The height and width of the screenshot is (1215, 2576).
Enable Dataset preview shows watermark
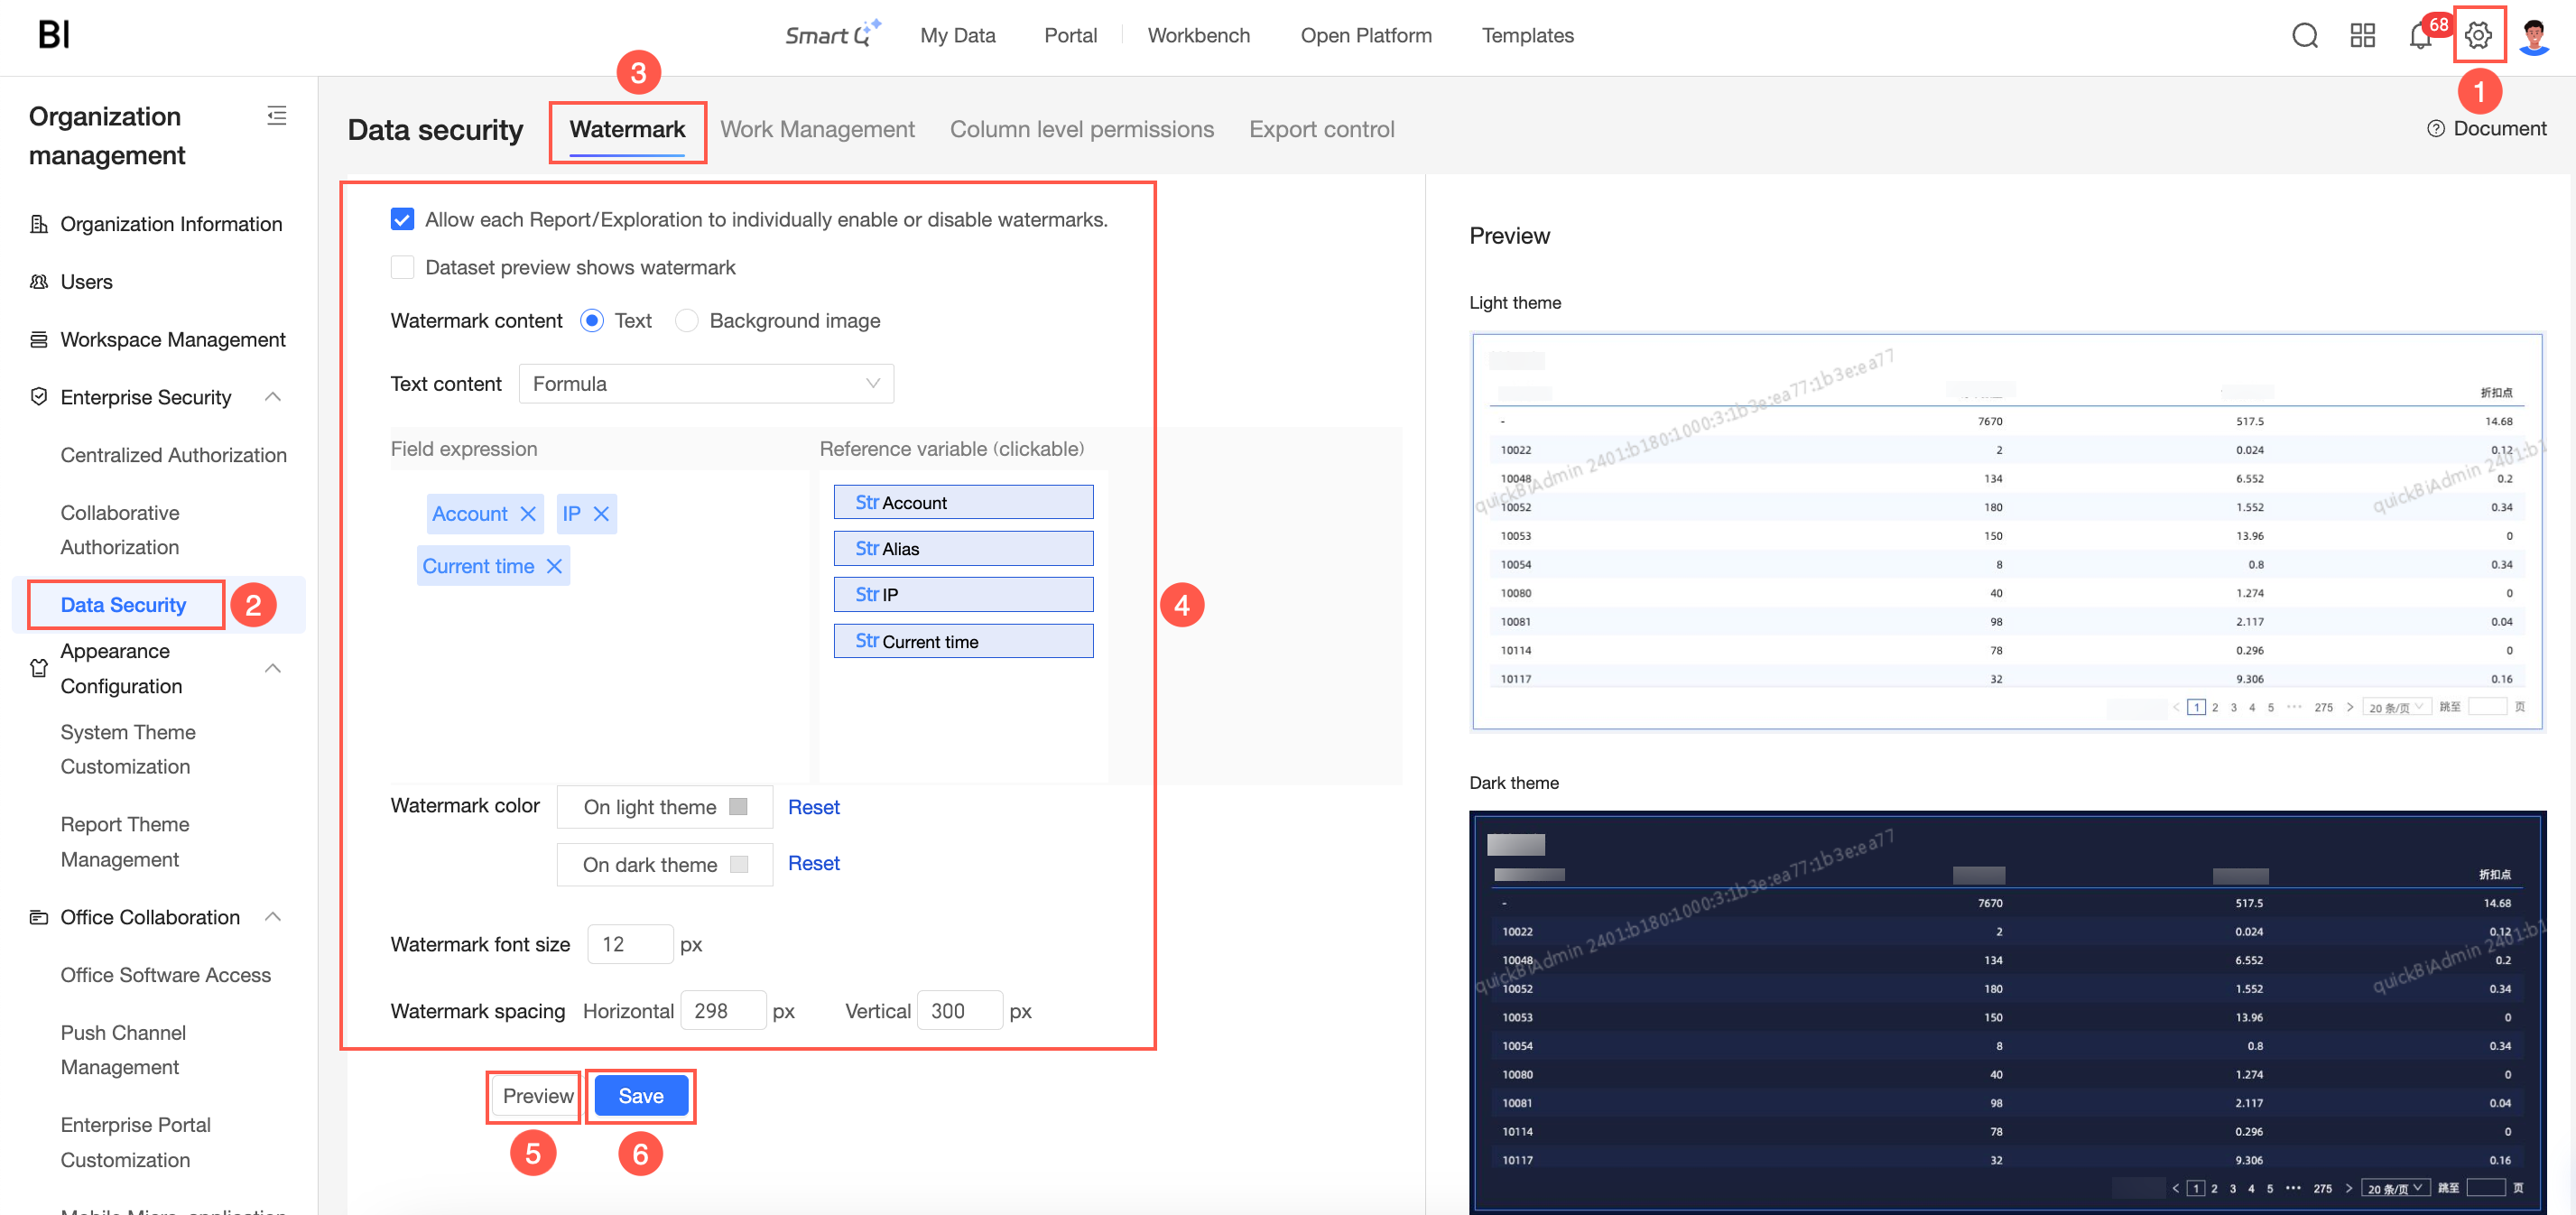[x=402, y=267]
